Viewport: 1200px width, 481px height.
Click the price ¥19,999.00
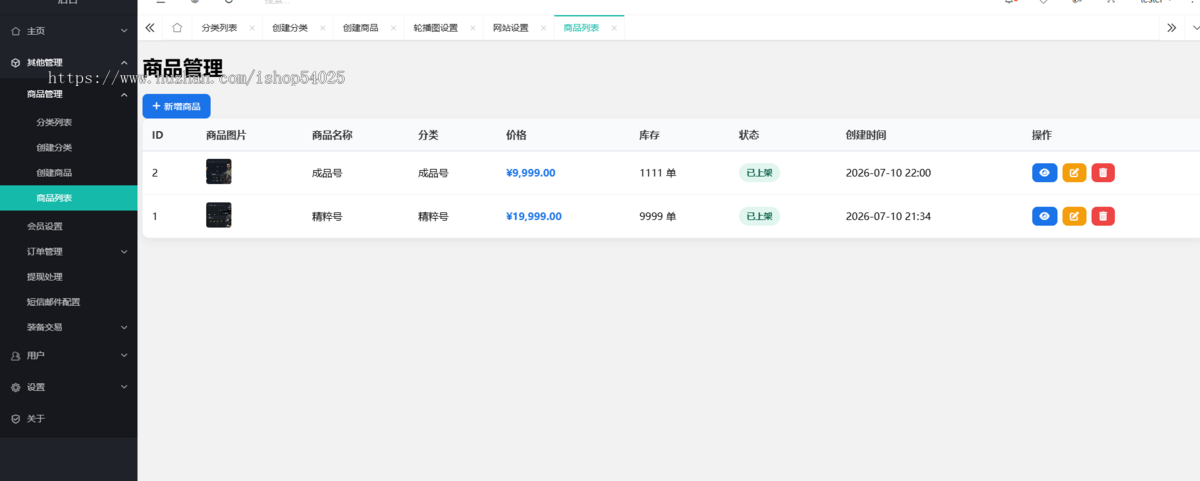pos(534,216)
